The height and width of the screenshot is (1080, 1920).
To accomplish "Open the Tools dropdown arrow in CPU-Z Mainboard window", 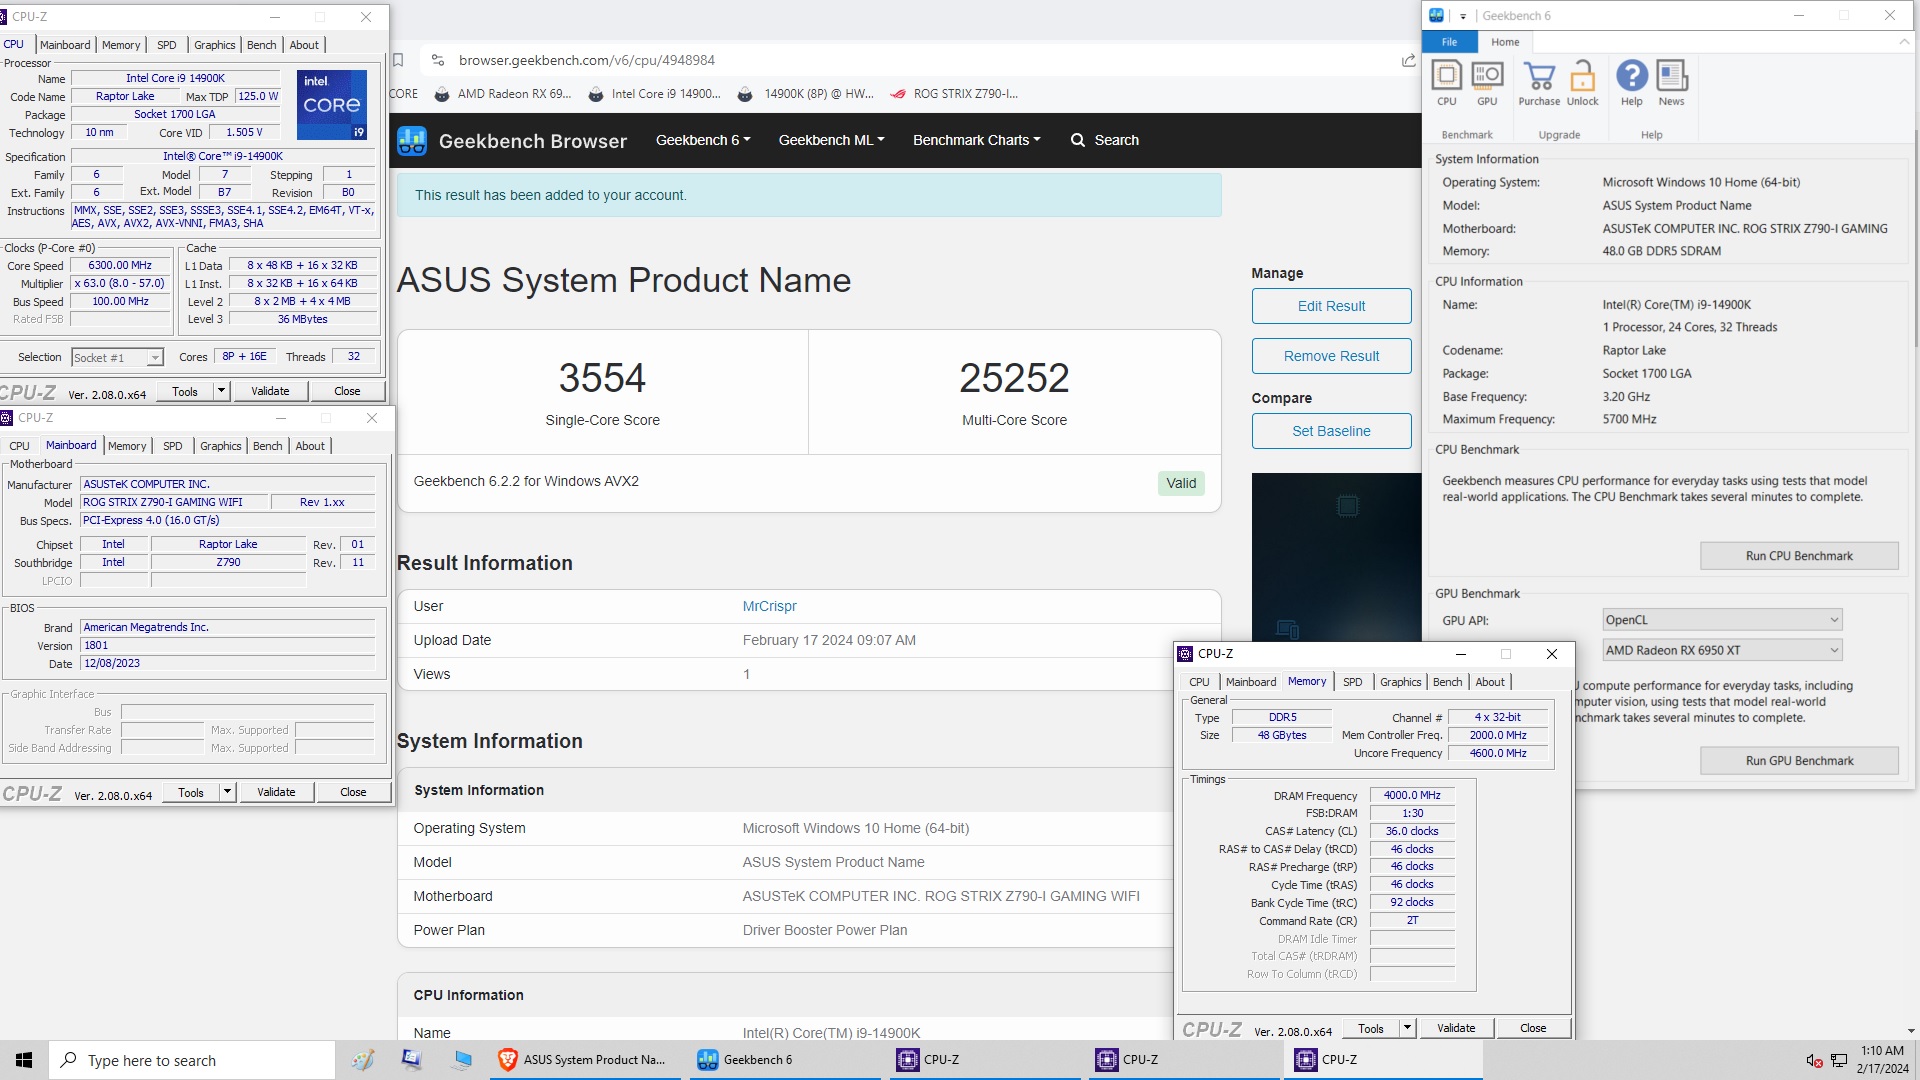I will (228, 792).
